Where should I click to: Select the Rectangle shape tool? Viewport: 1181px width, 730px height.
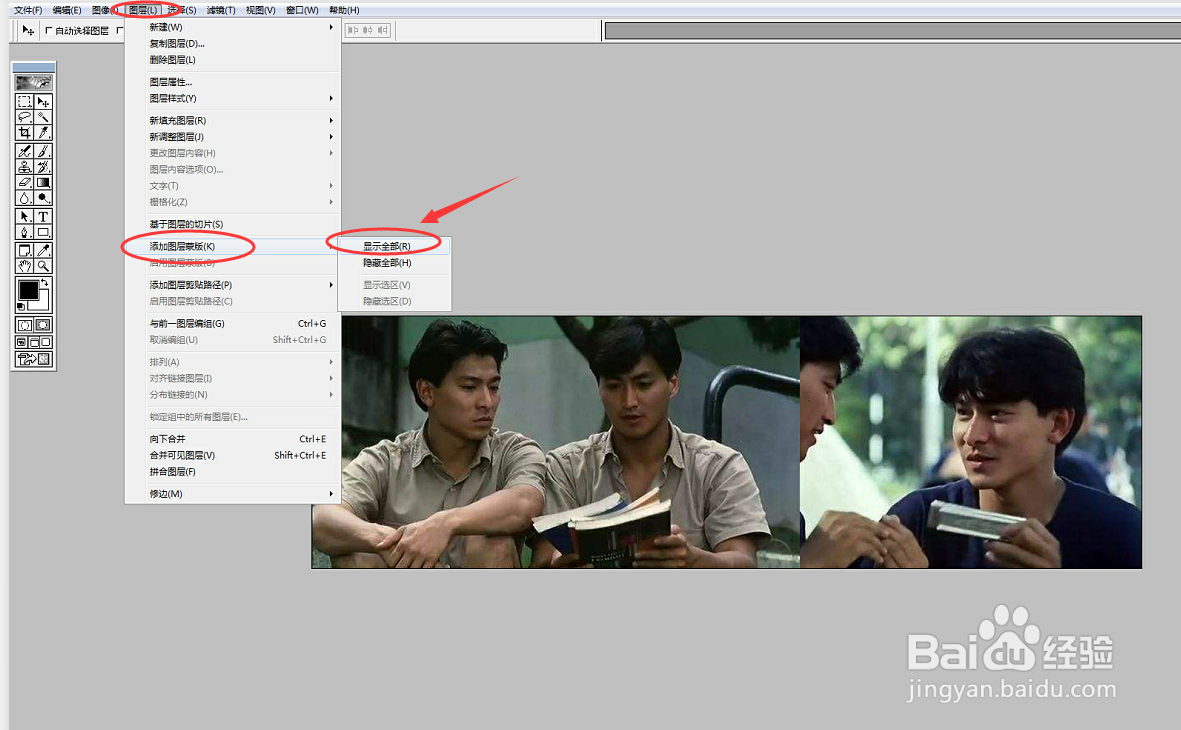point(44,232)
